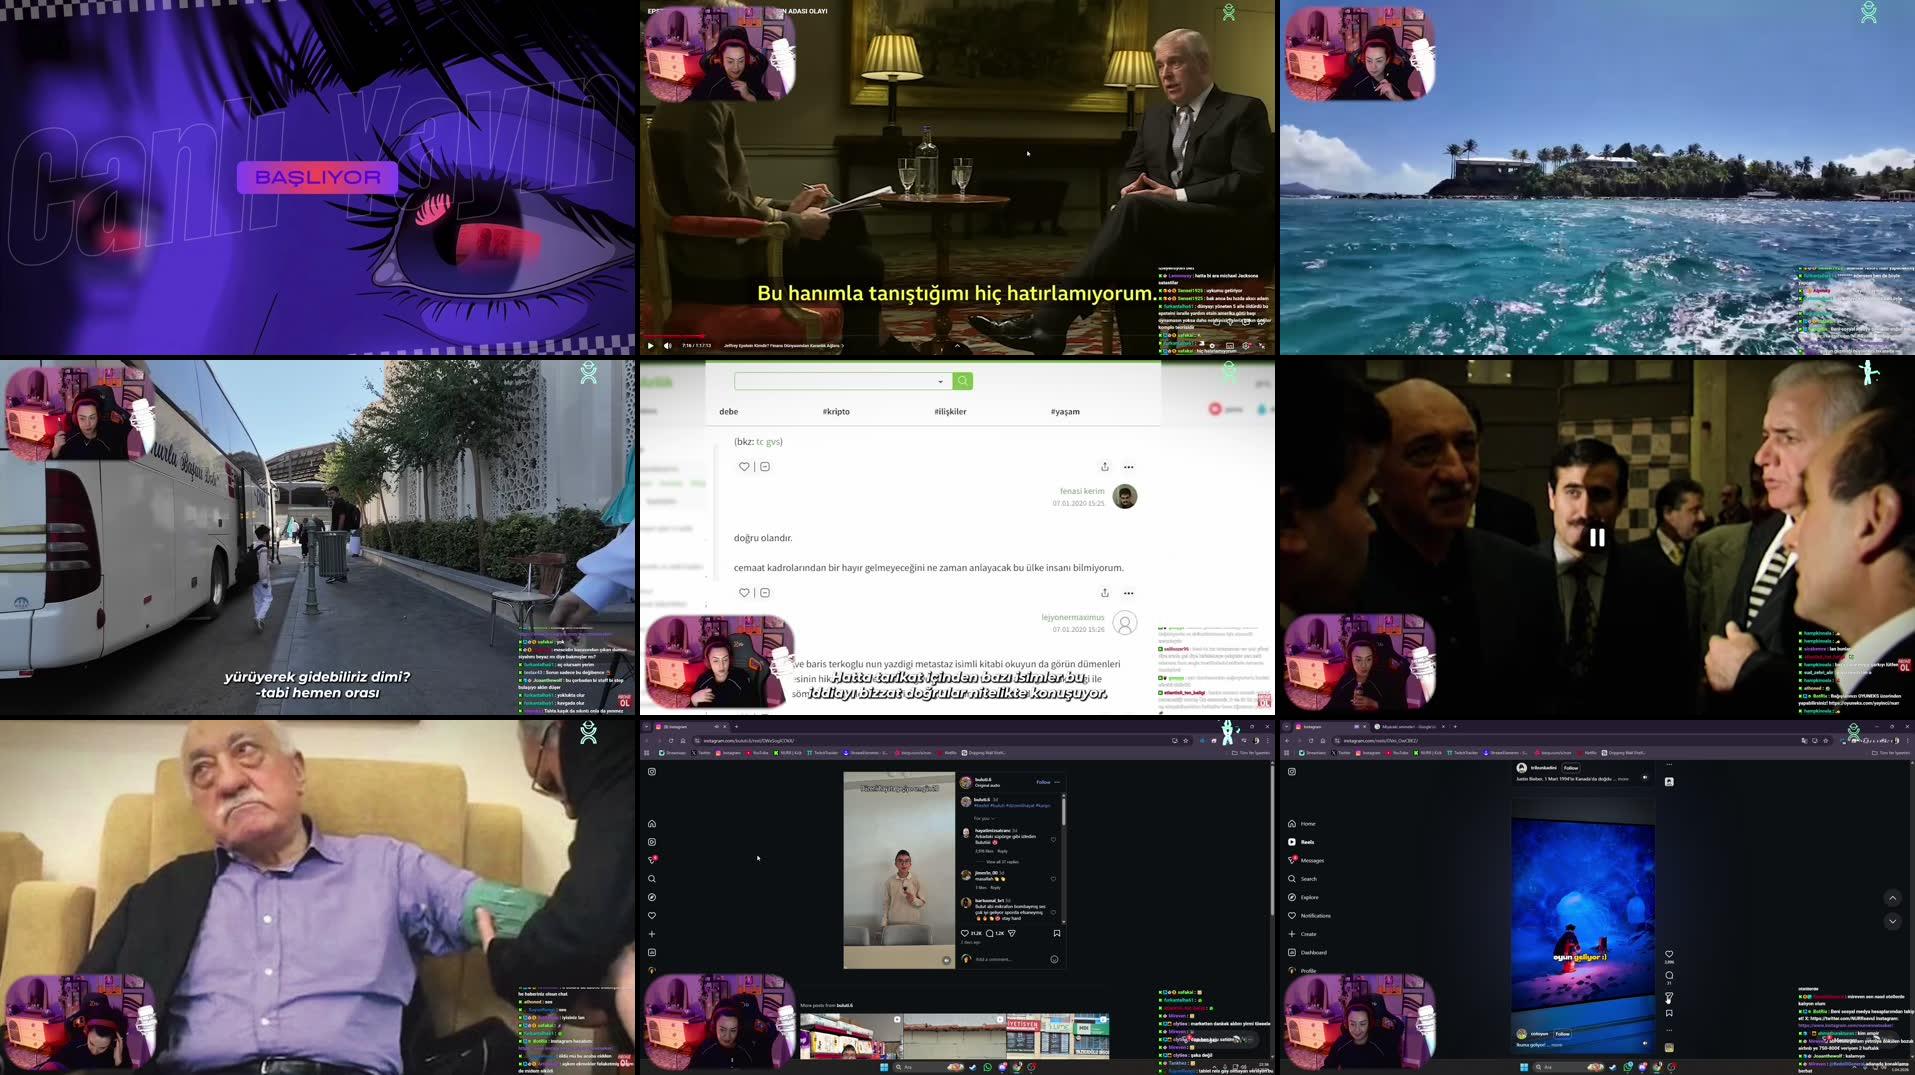Open Dashboard in bottom-right Instagram sidebar
The width and height of the screenshot is (1915, 1075).
[x=1307, y=952]
